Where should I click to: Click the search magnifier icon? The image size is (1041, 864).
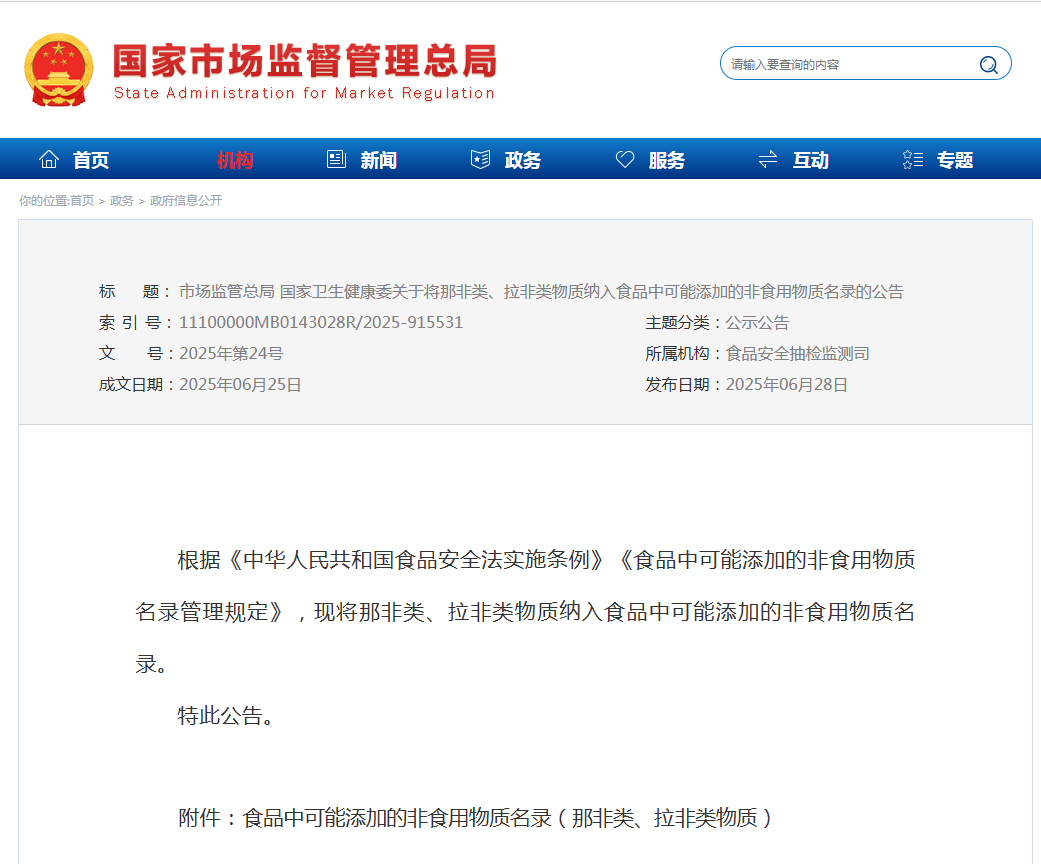coord(988,65)
